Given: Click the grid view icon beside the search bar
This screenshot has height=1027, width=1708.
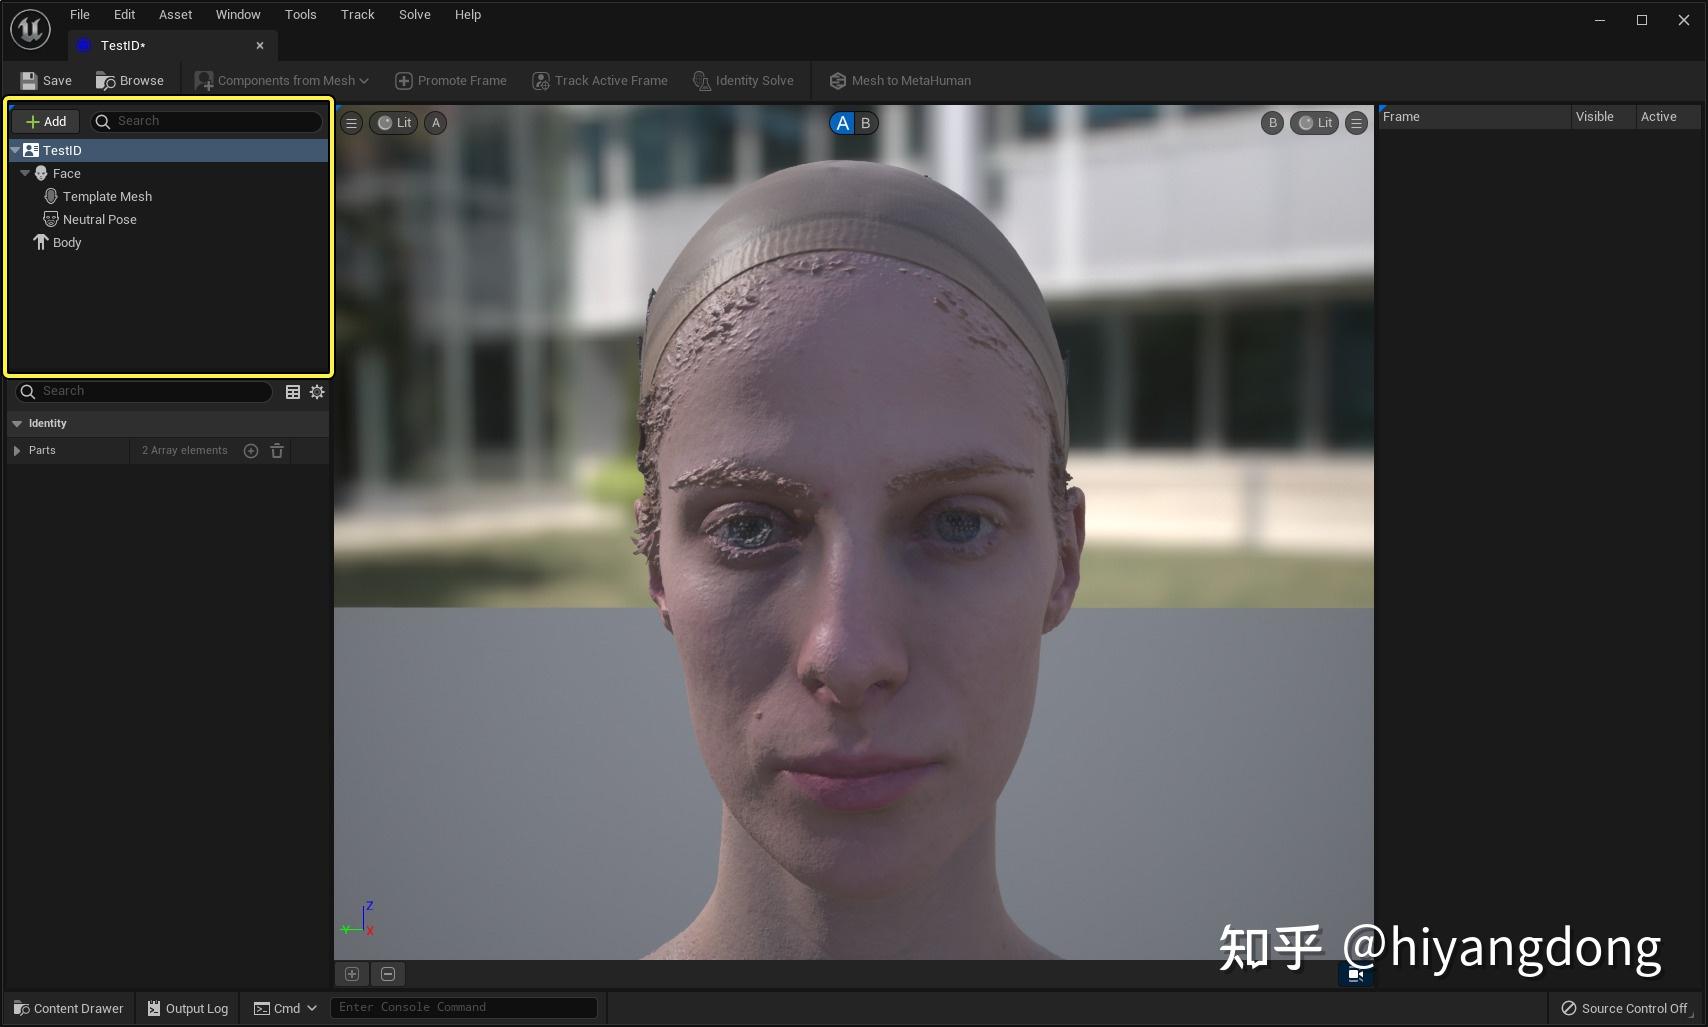Looking at the screenshot, I should coord(293,391).
